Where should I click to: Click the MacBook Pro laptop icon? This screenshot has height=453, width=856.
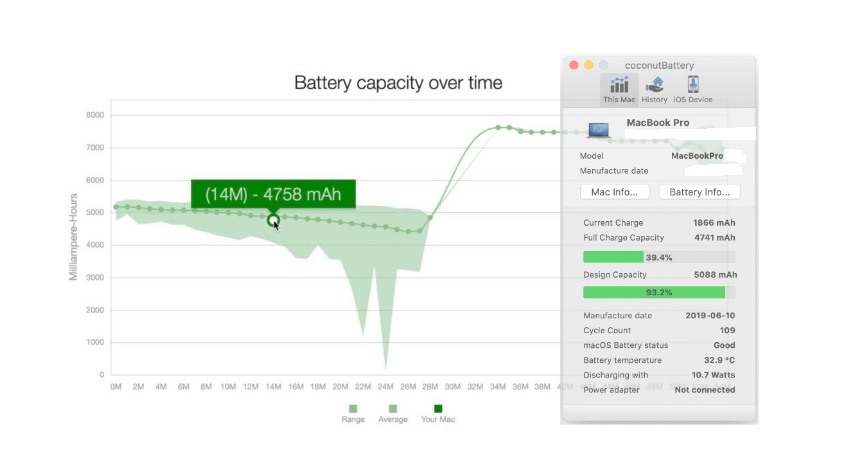(598, 130)
